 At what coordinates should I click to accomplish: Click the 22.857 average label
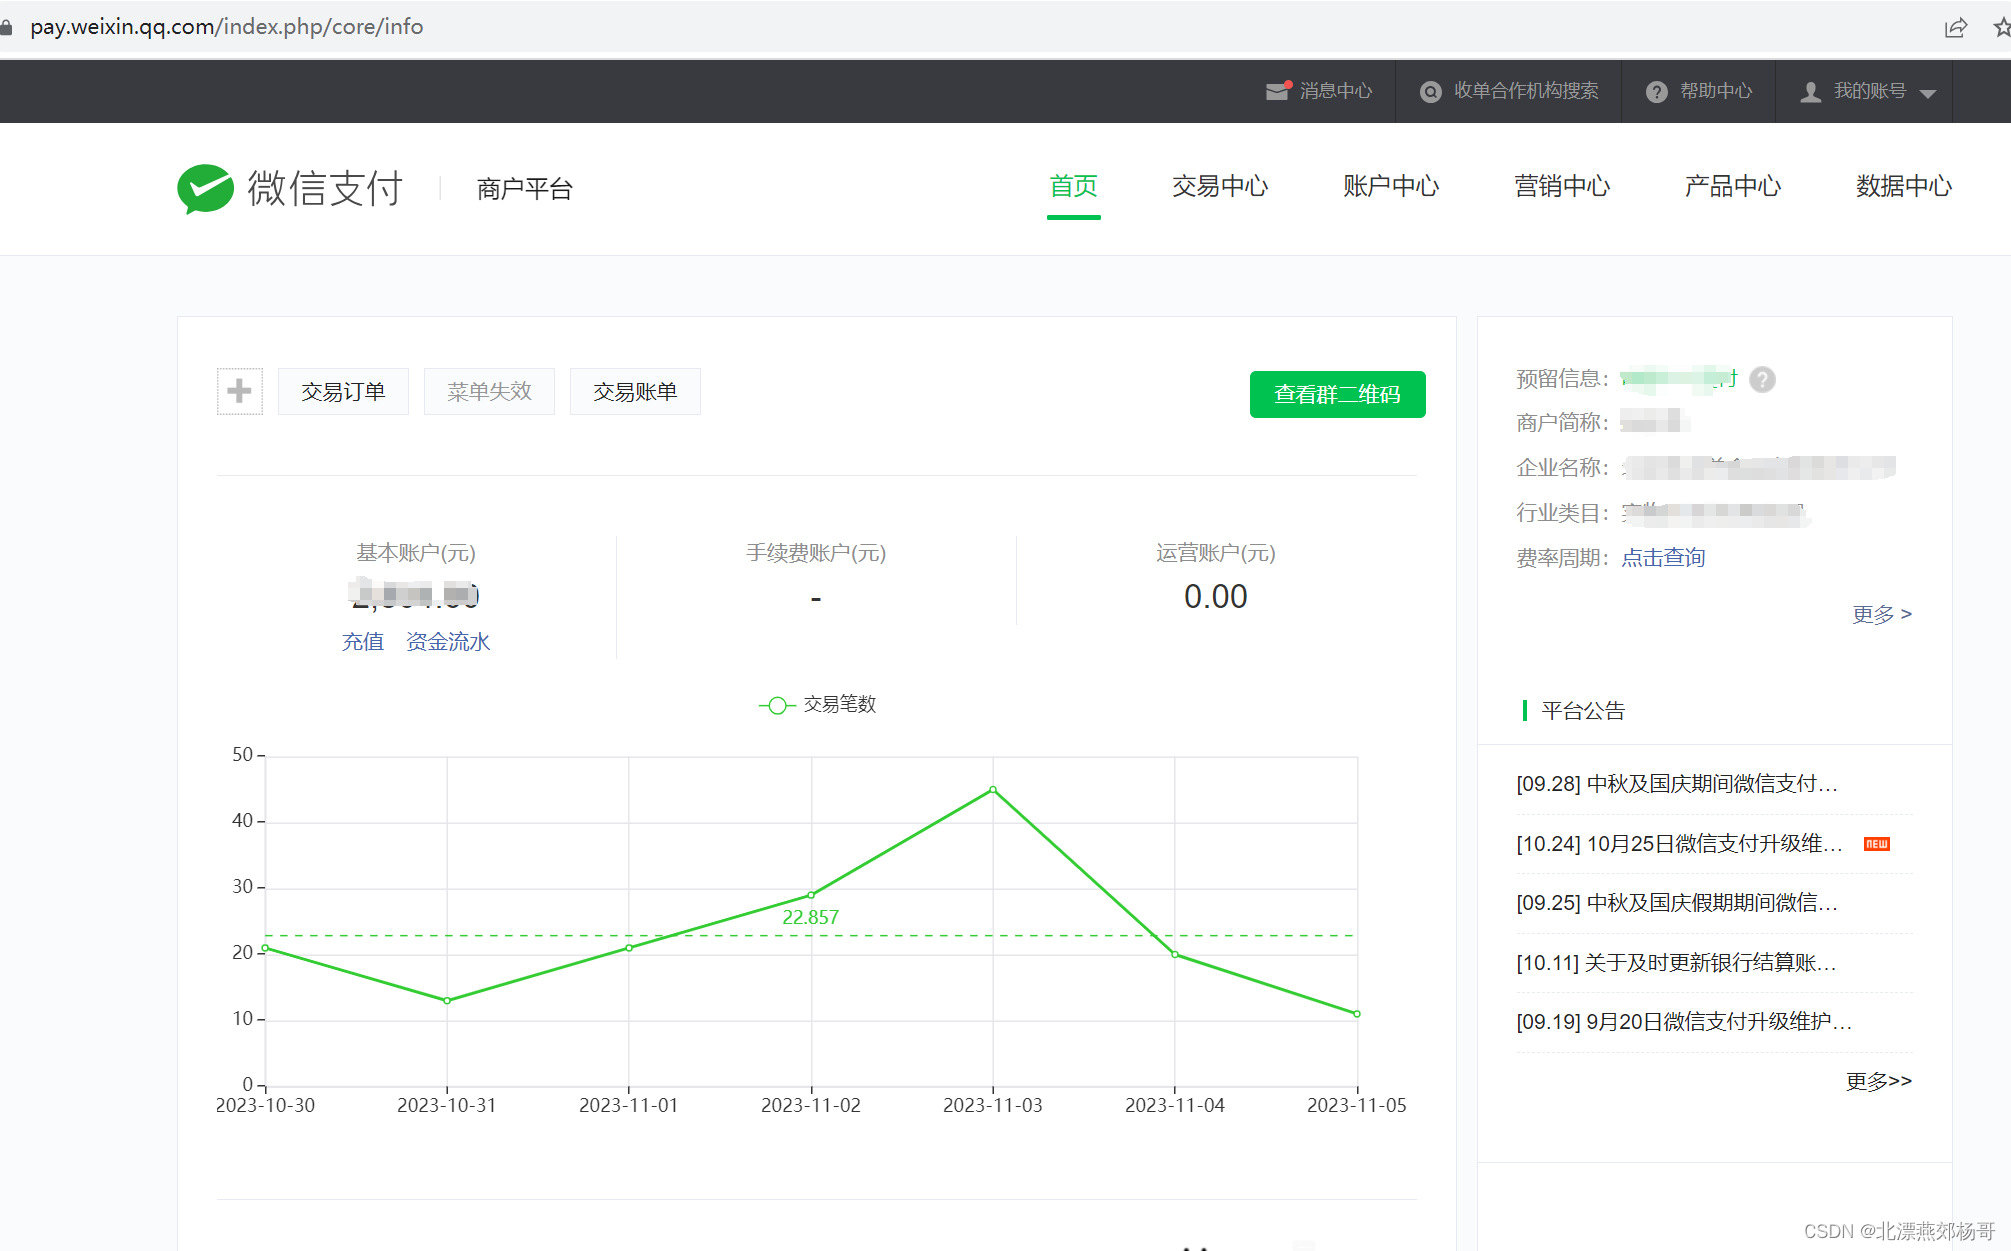click(x=810, y=917)
